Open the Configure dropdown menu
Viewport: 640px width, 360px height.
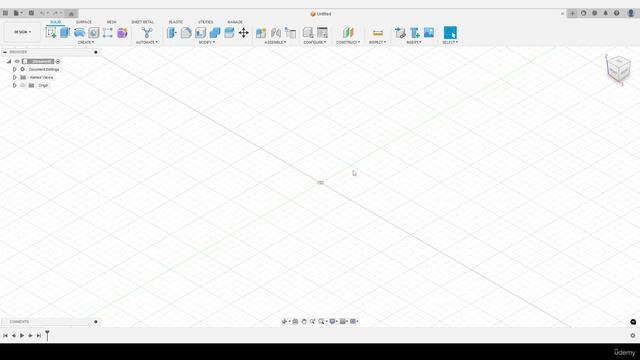(x=315, y=42)
